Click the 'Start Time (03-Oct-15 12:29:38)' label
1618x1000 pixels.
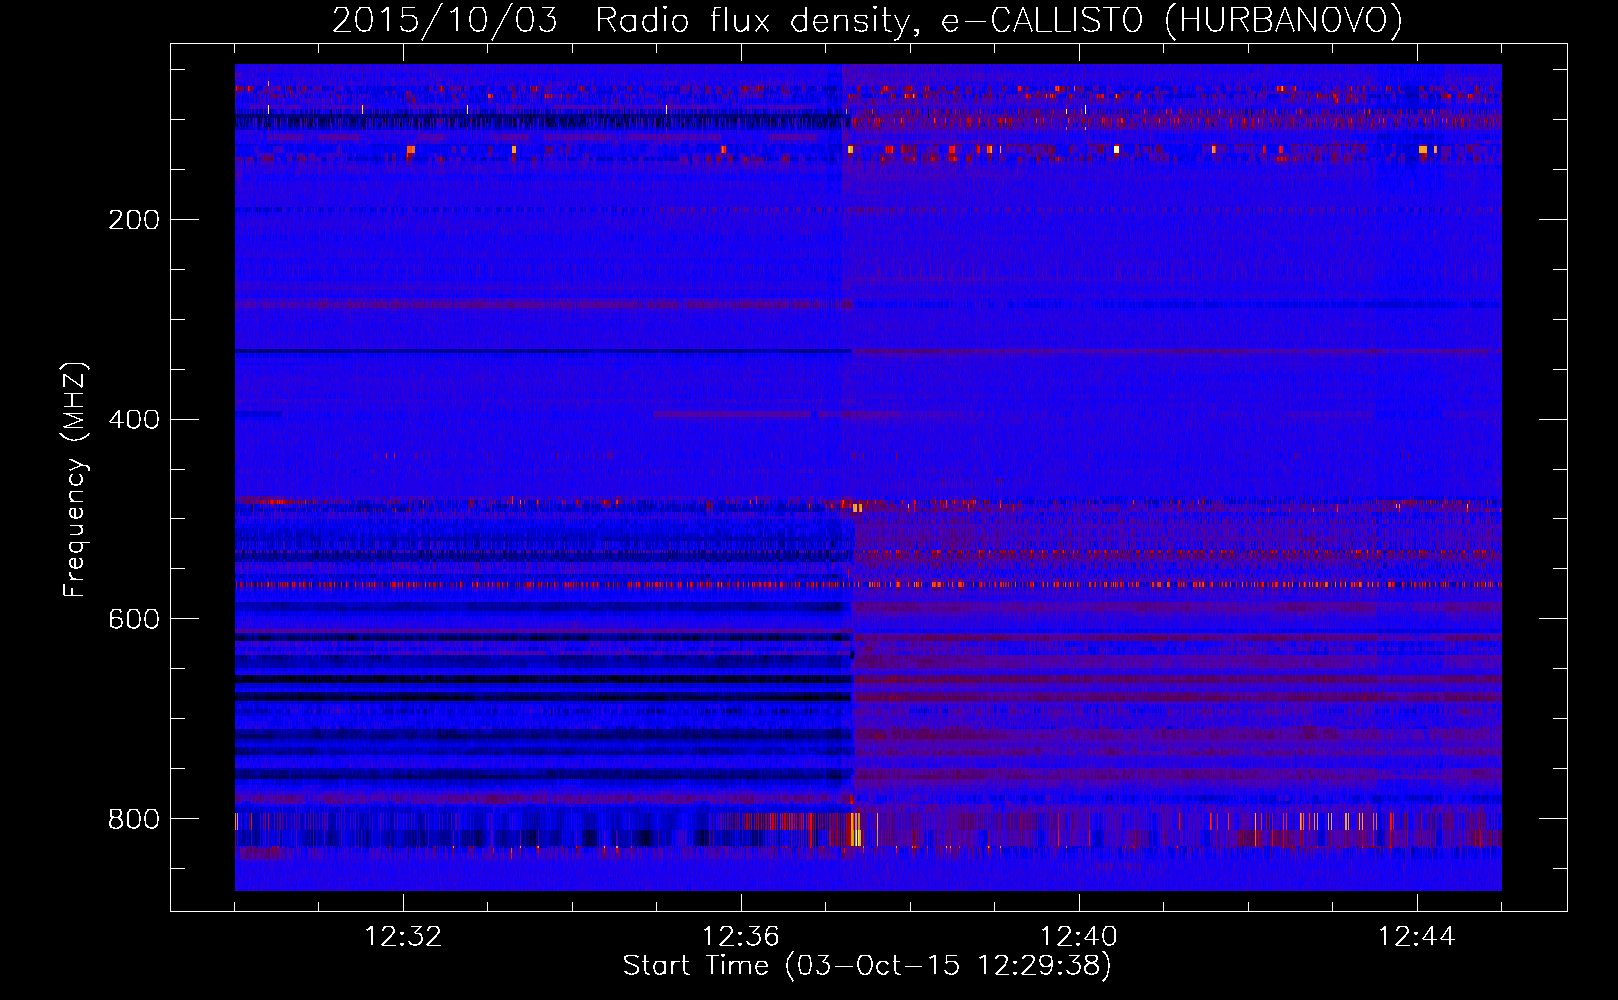(x=867, y=966)
